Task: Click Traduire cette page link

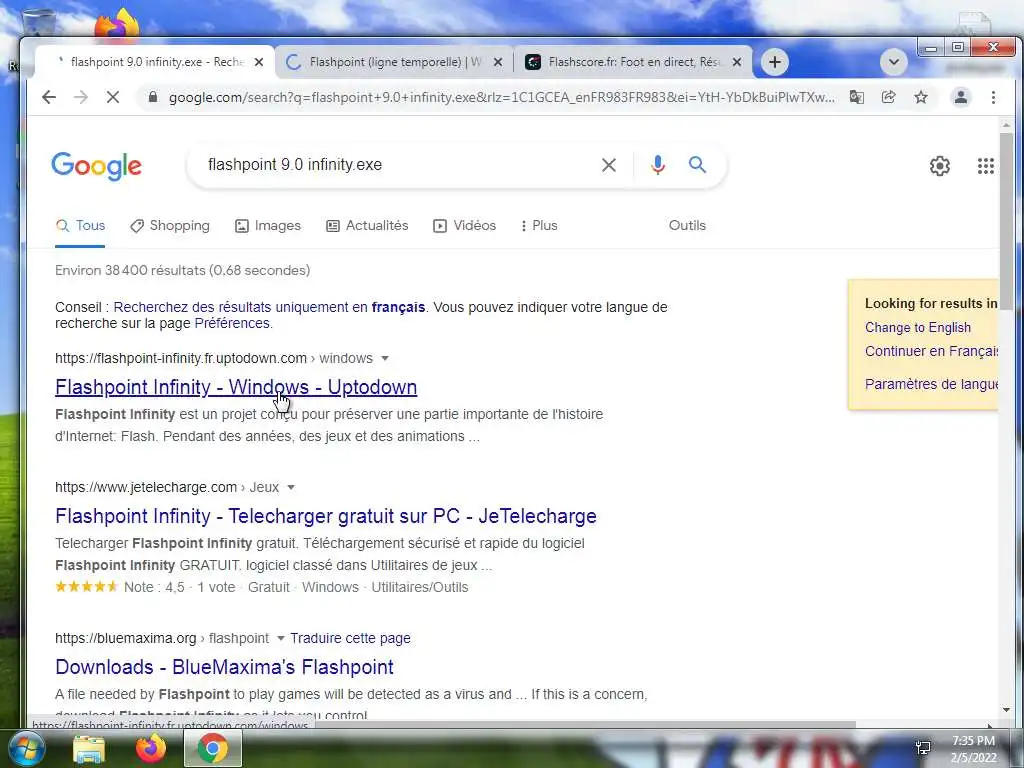Action: pos(350,638)
